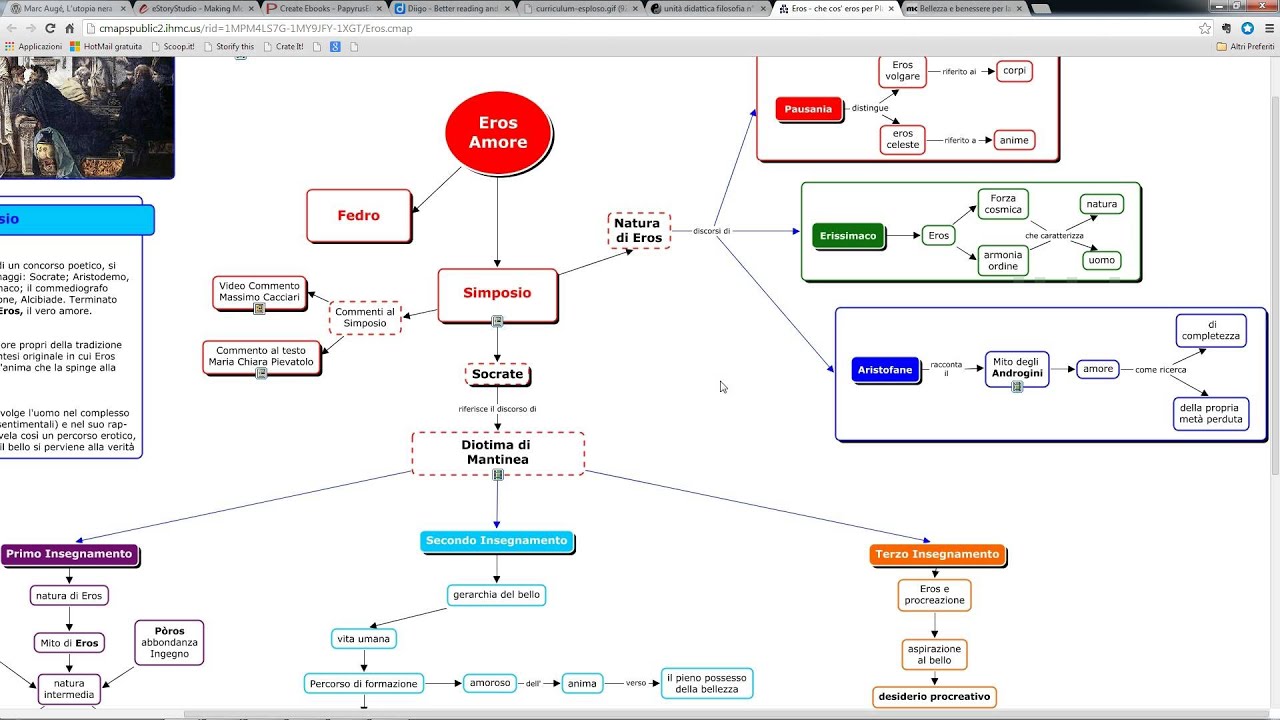Select the 'Forza cosmica' node

click(1003, 204)
